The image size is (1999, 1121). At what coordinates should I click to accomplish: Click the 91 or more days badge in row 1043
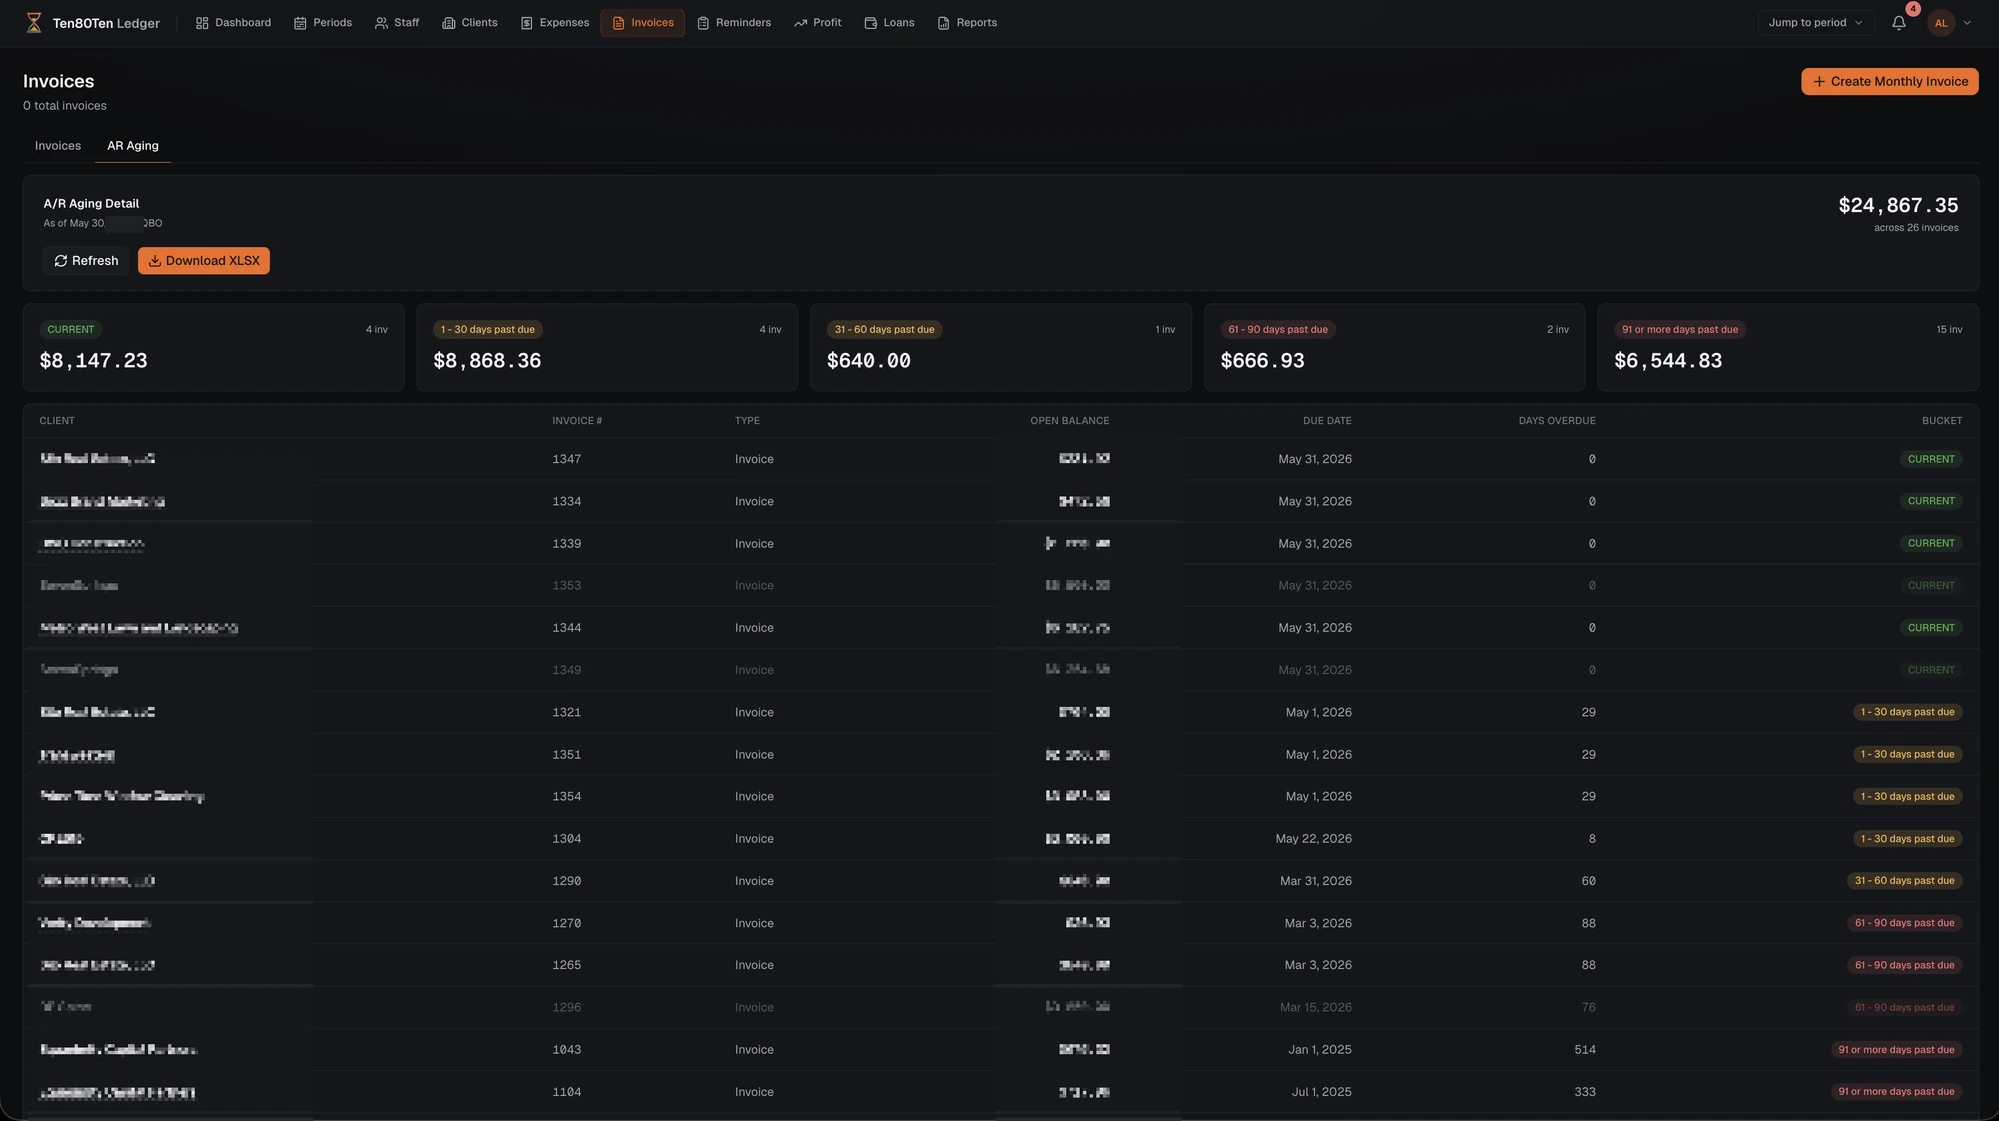point(1896,1050)
